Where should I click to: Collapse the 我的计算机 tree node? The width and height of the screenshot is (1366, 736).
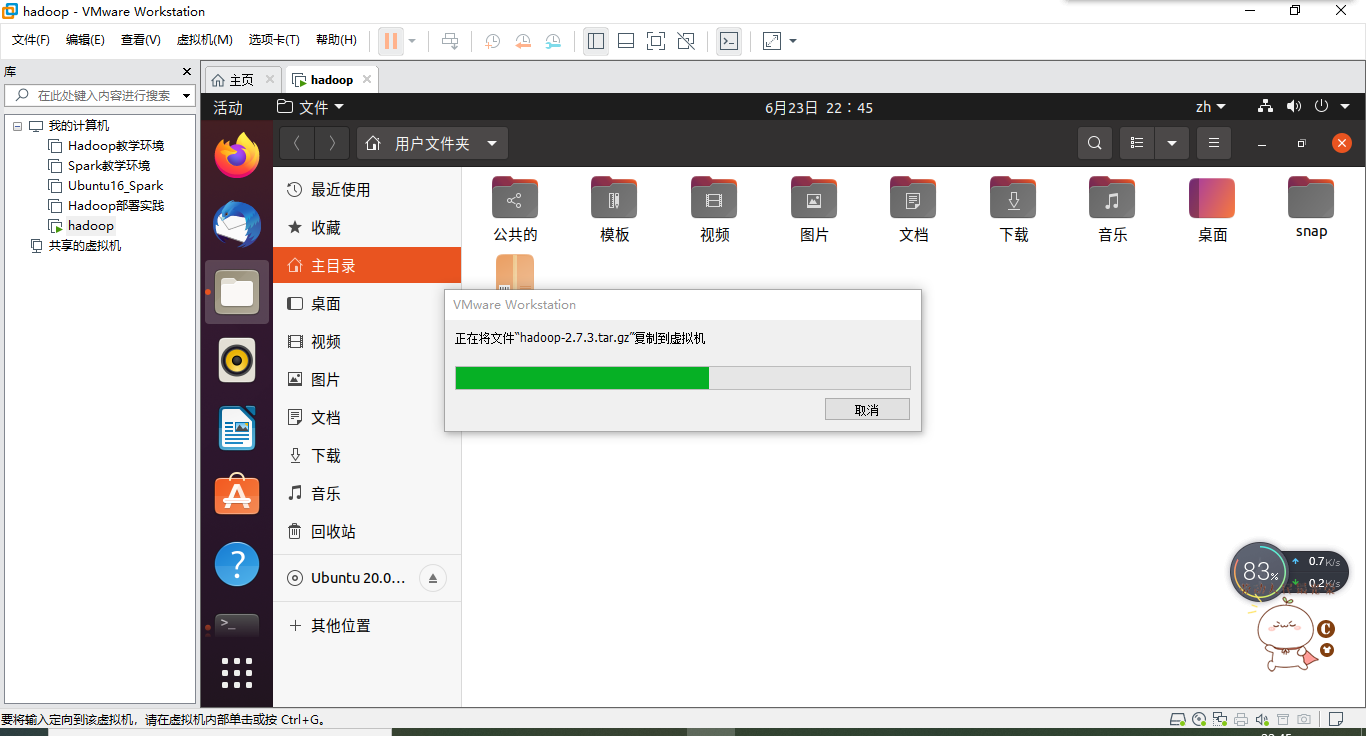(17, 126)
